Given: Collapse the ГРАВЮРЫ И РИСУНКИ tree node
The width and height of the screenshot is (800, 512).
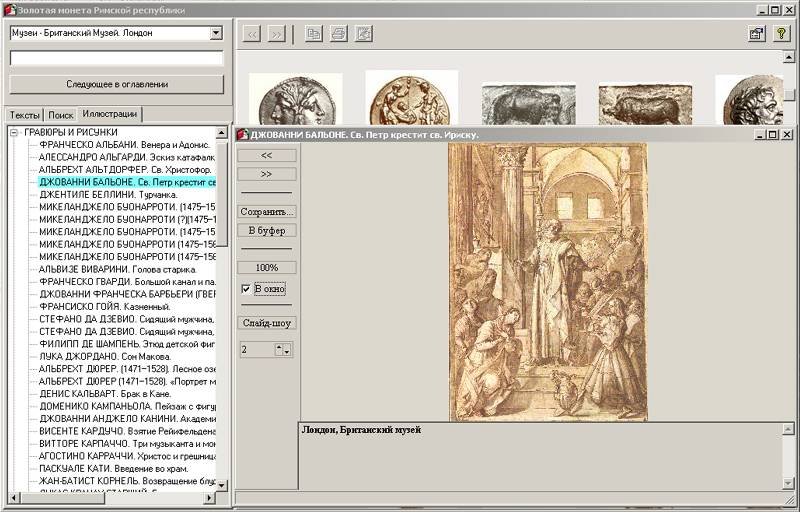Looking at the screenshot, I should click(14, 133).
